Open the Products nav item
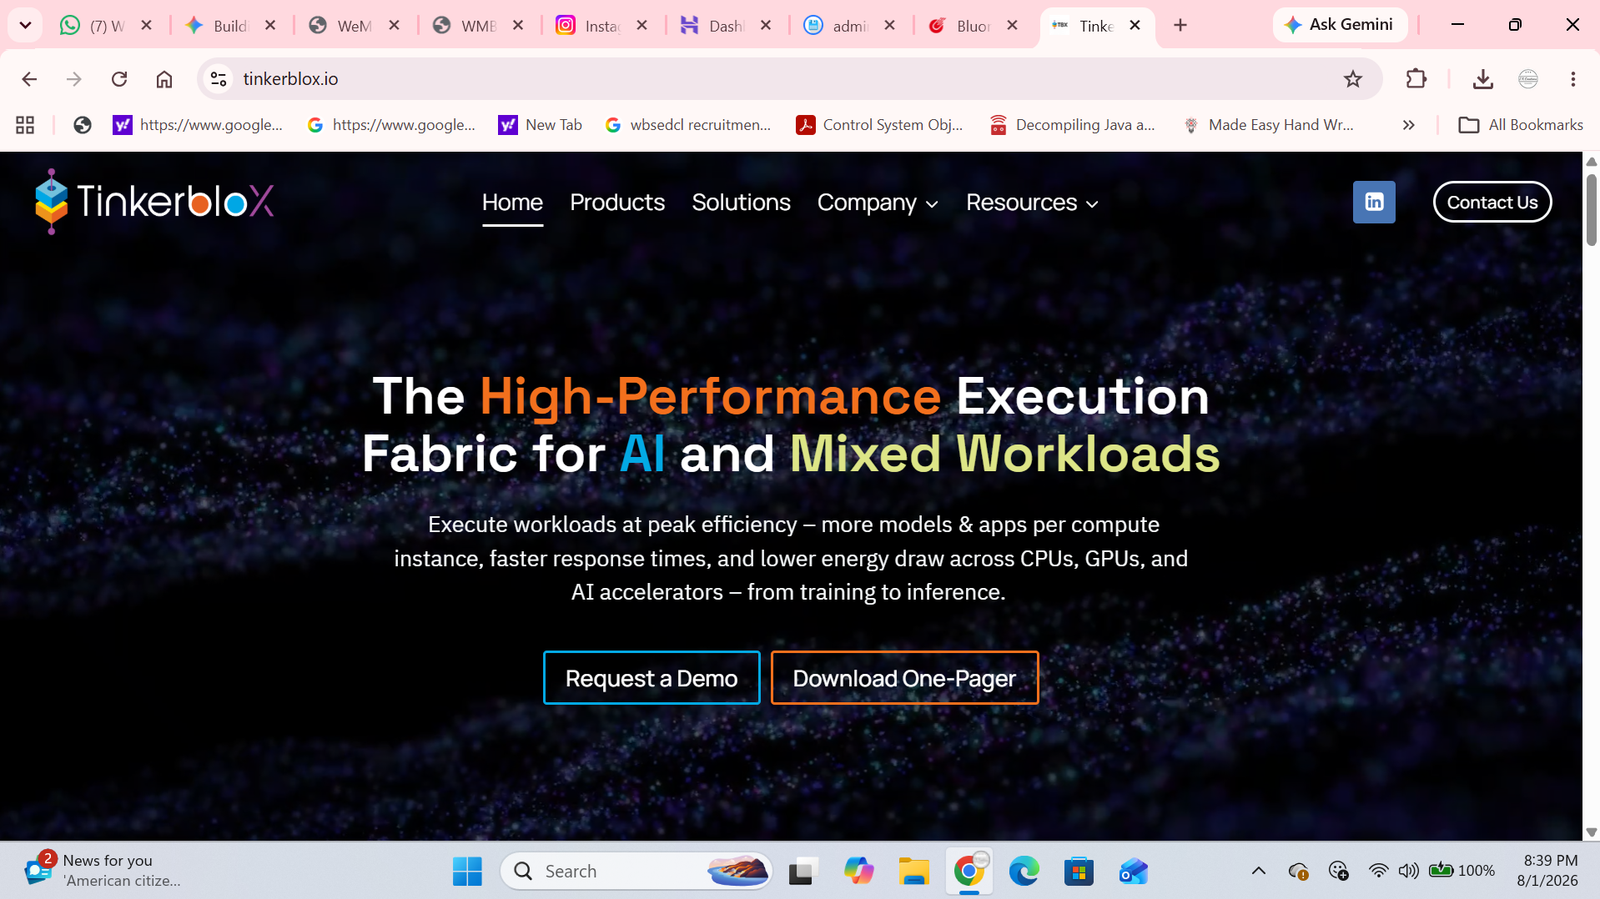Screen dimensions: 1600x899 (617, 203)
